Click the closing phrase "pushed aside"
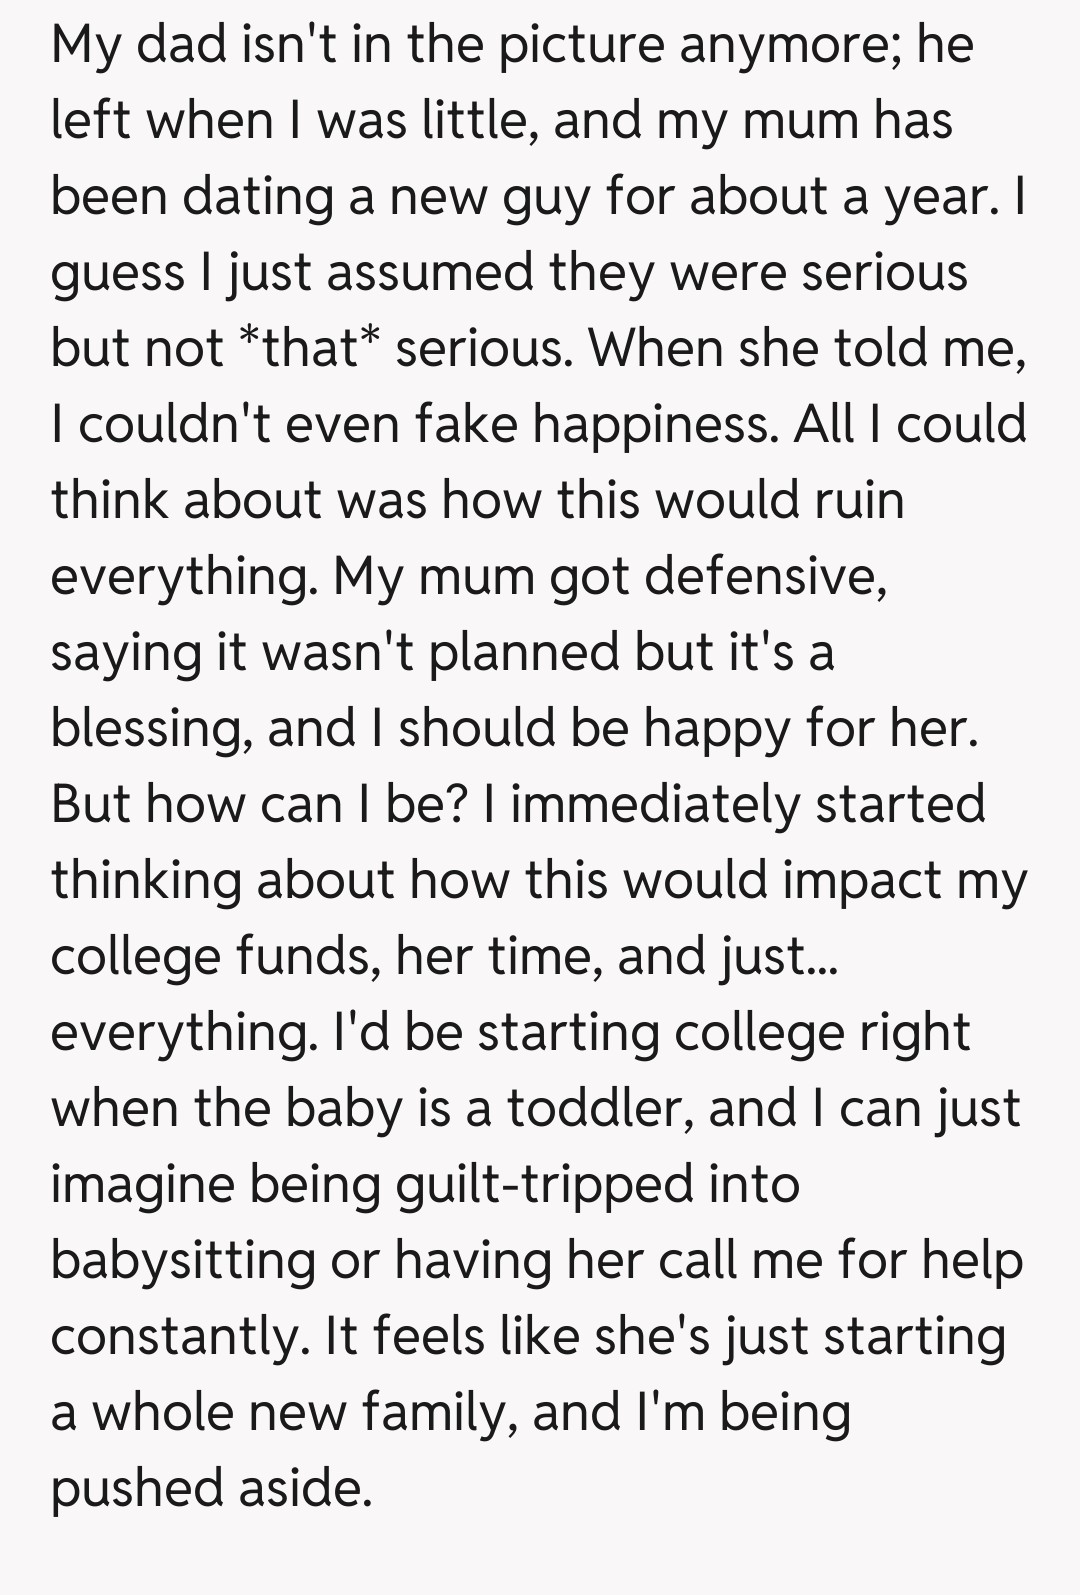Screen dimensions: 1080x1595 click(x=211, y=1489)
